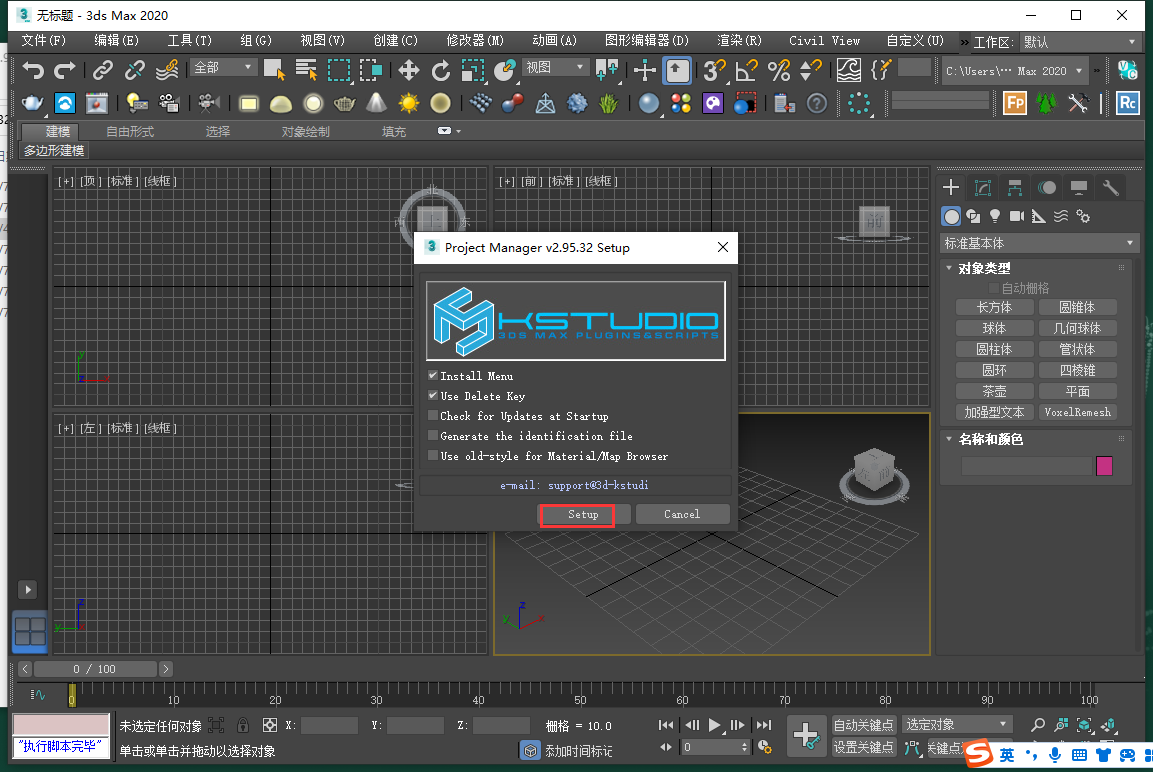Open the 工作区 默认 workspace dropdown
The image size is (1153, 772).
[1079, 42]
